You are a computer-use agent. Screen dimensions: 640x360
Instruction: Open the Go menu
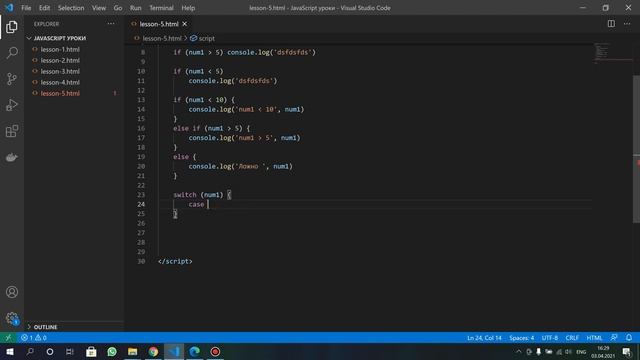118,8
